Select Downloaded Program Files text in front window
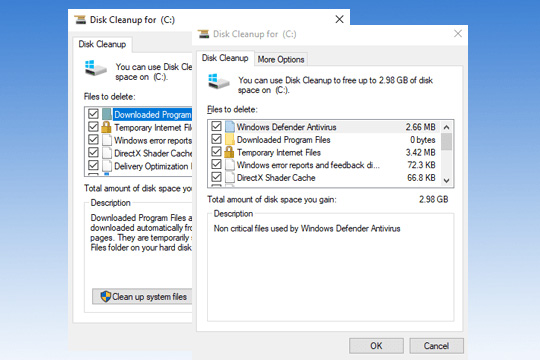 point(283,140)
